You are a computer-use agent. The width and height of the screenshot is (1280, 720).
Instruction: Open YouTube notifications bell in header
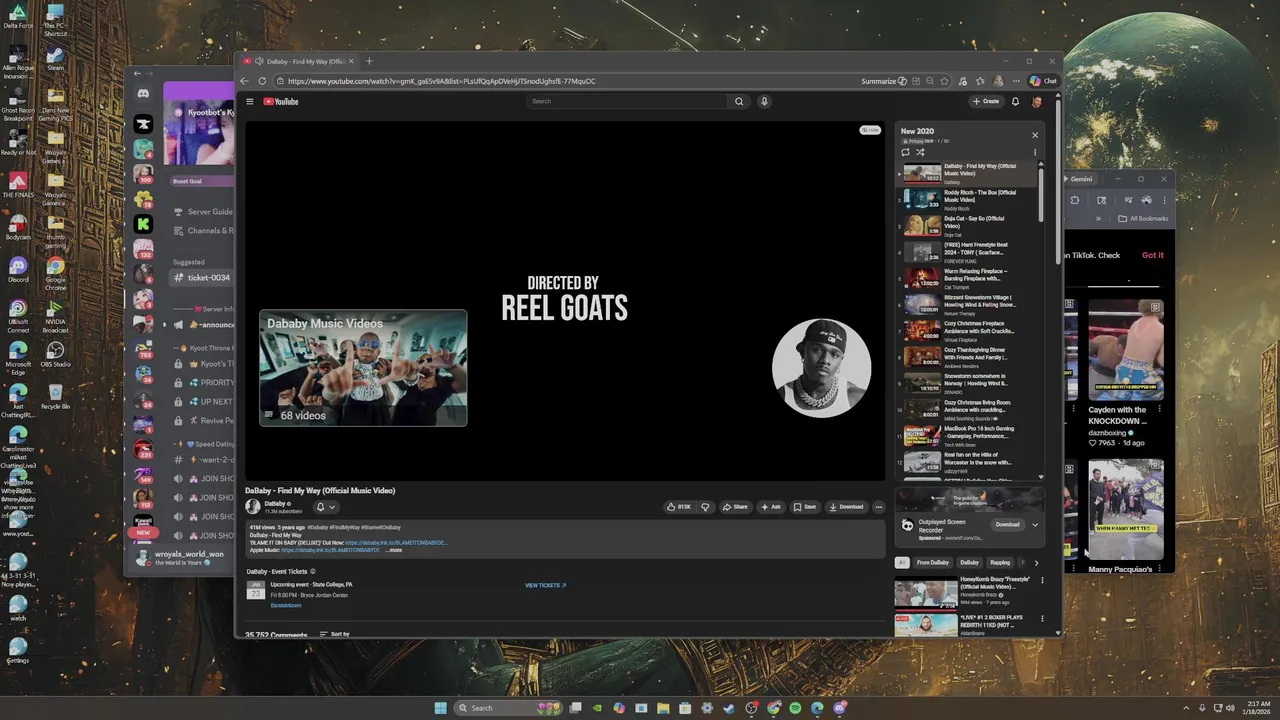[1015, 101]
